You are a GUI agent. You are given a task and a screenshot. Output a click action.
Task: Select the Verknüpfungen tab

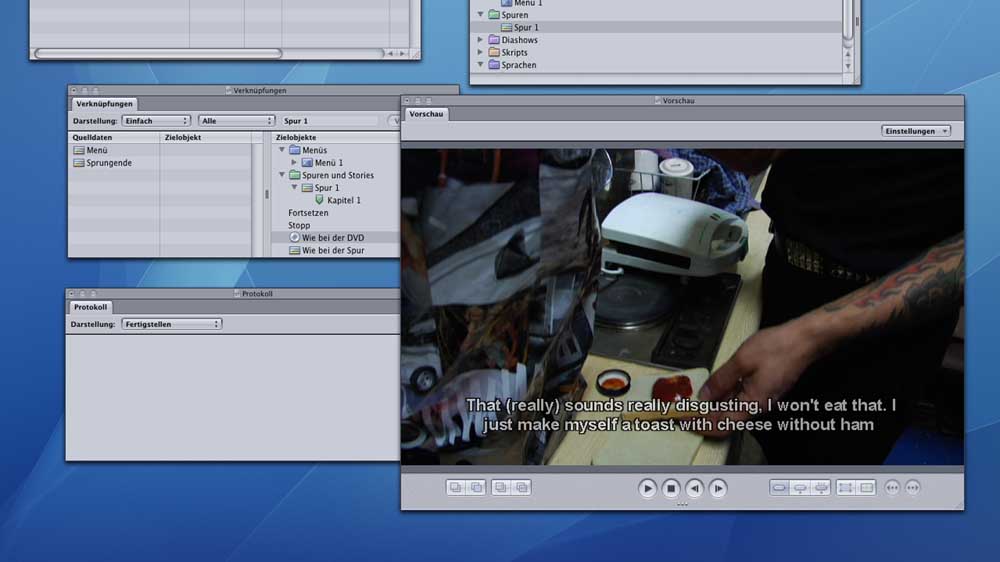(x=104, y=104)
